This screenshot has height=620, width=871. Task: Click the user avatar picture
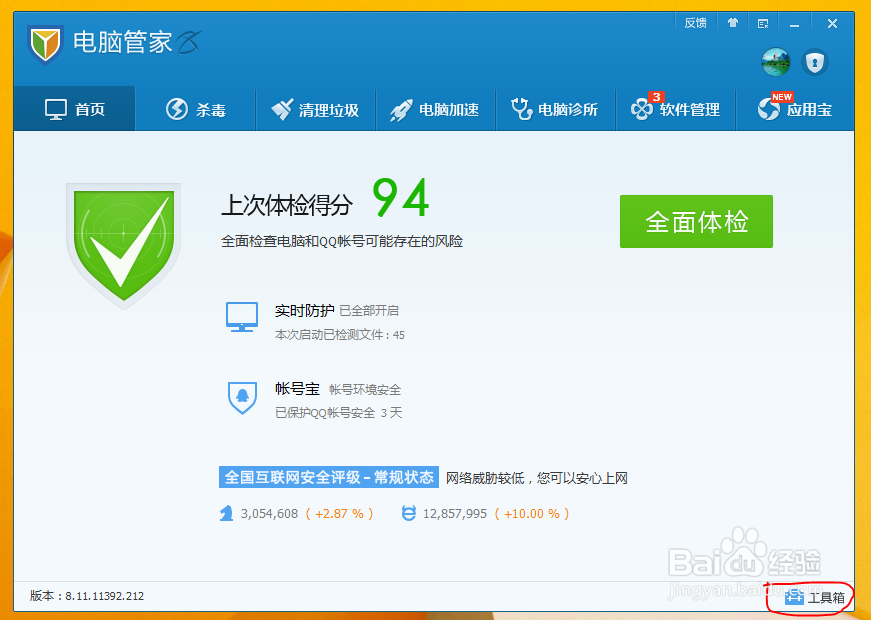tap(775, 62)
